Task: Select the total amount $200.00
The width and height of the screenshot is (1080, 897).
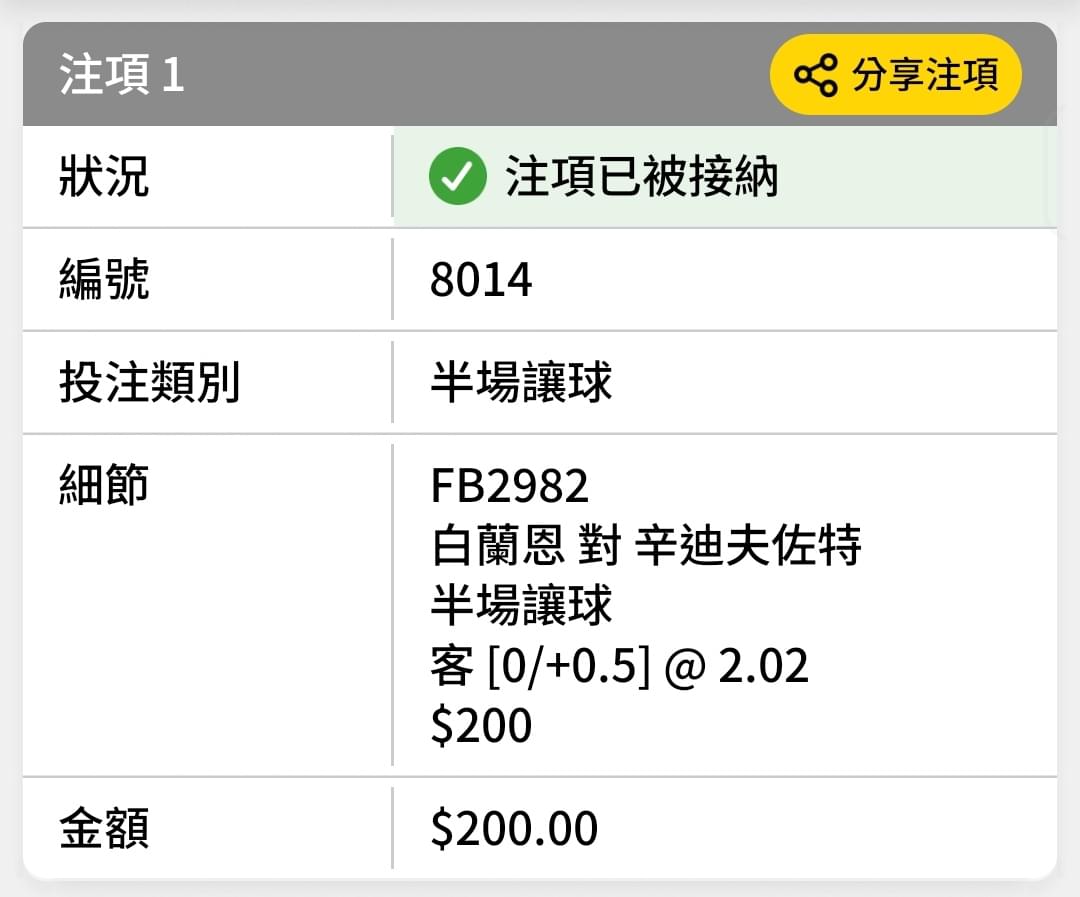Action: coord(514,828)
